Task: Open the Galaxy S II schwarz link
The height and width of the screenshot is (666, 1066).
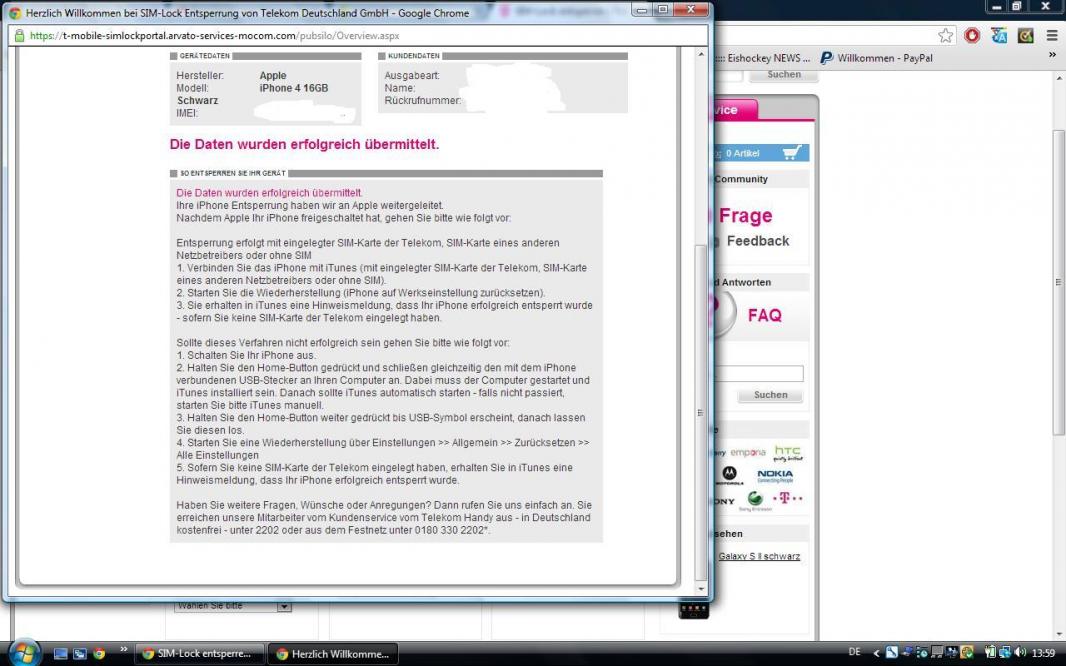Action: point(759,556)
